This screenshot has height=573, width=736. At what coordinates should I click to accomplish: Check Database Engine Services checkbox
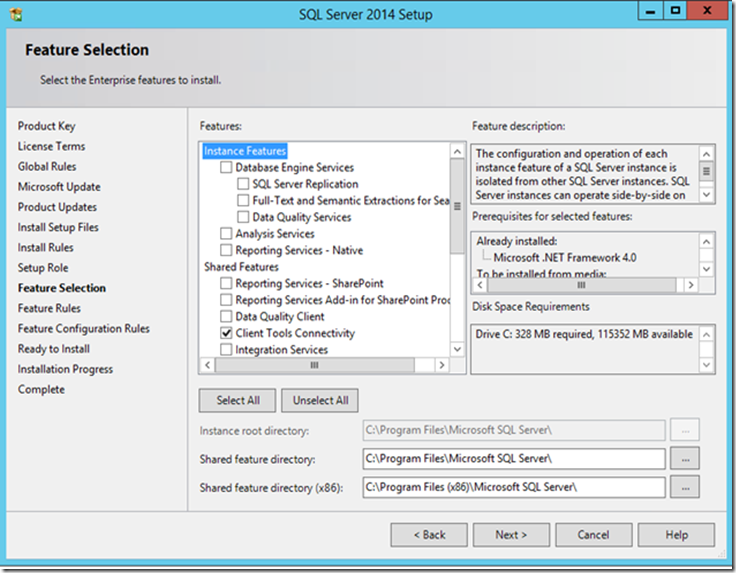226,168
